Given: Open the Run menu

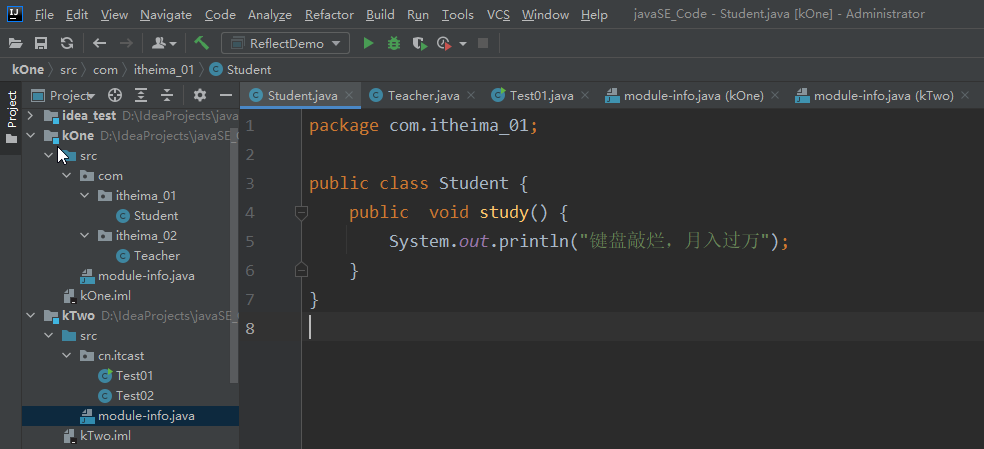Looking at the screenshot, I should [418, 14].
